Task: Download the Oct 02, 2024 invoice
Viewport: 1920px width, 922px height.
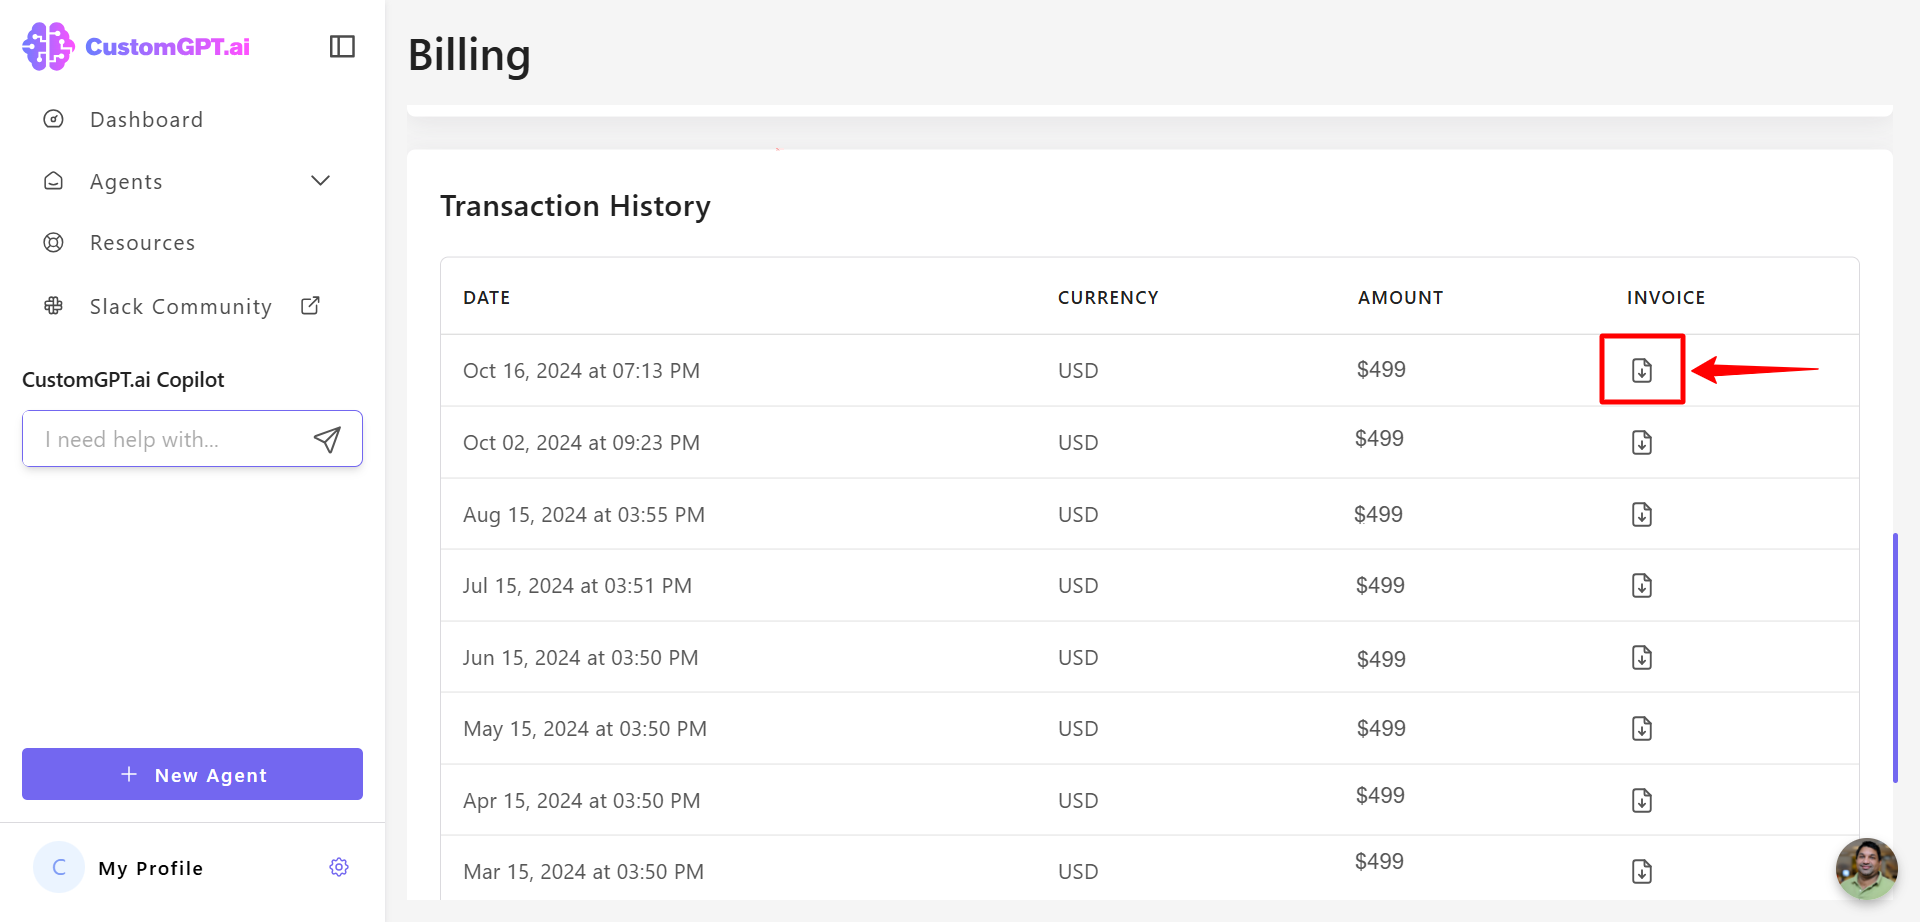Action: click(1641, 442)
